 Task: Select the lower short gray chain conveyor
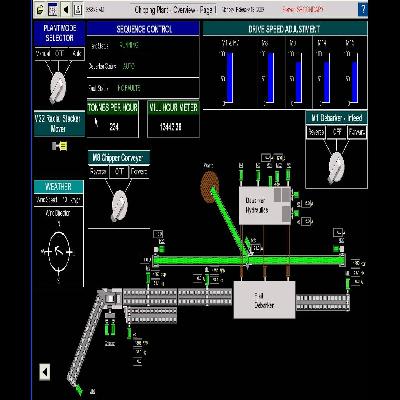[152, 315]
